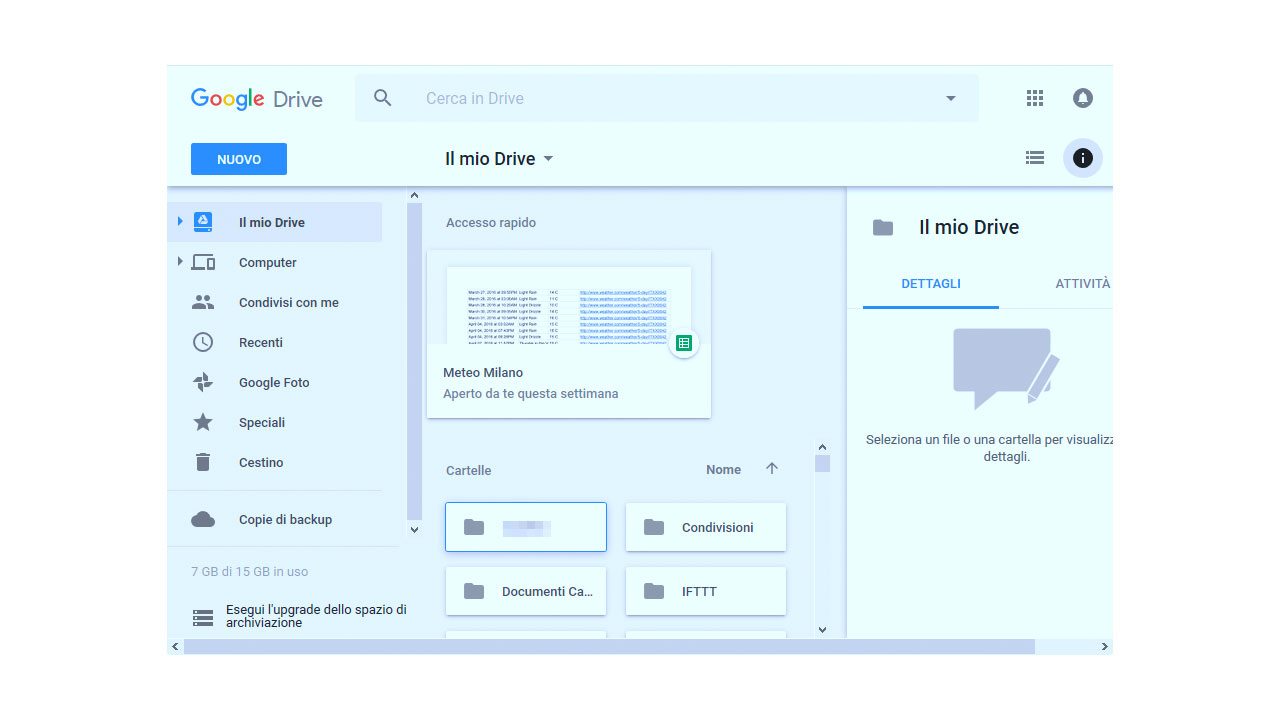Open Cestino trash in sidebar
The height and width of the screenshot is (720, 1280).
260,462
